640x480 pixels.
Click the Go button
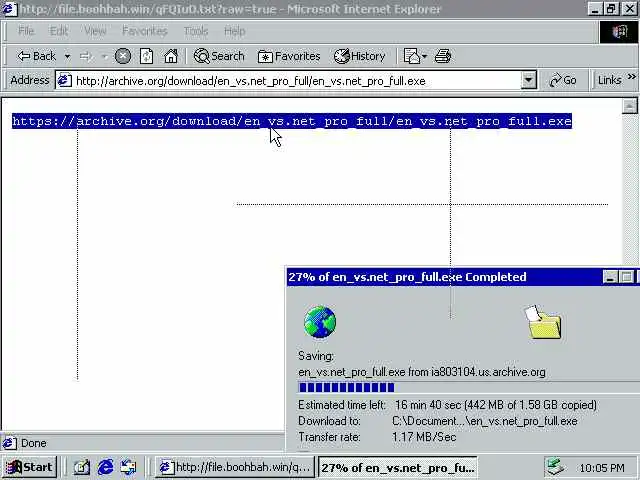point(563,80)
